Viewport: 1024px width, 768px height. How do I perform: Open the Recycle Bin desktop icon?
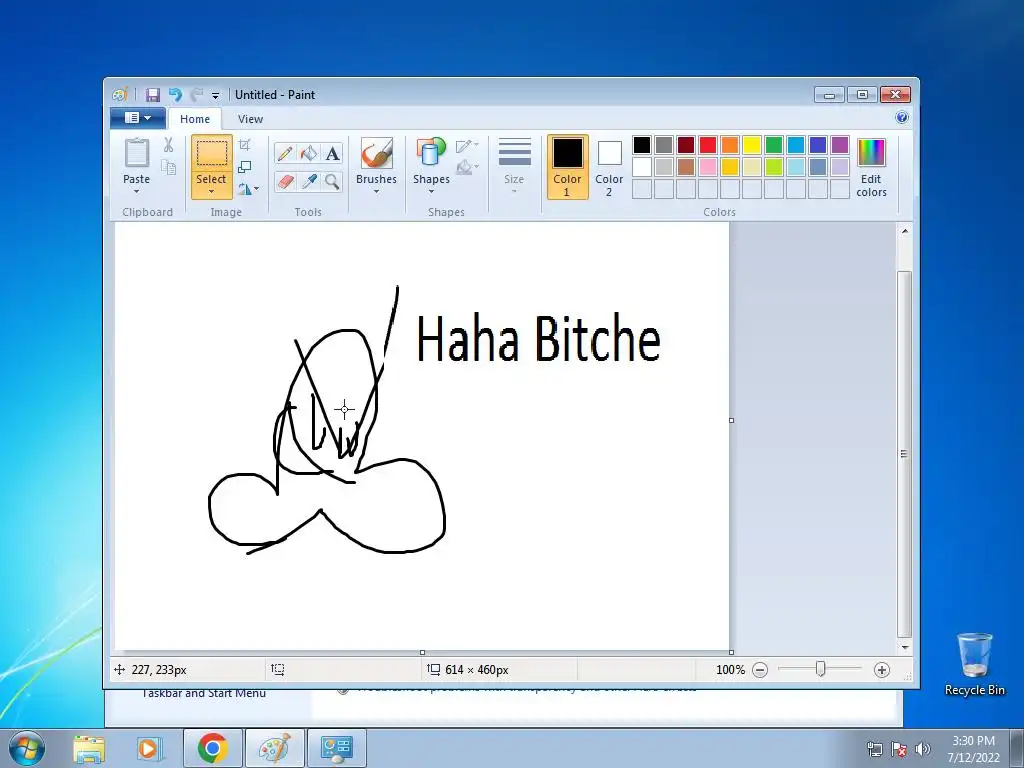click(974, 664)
